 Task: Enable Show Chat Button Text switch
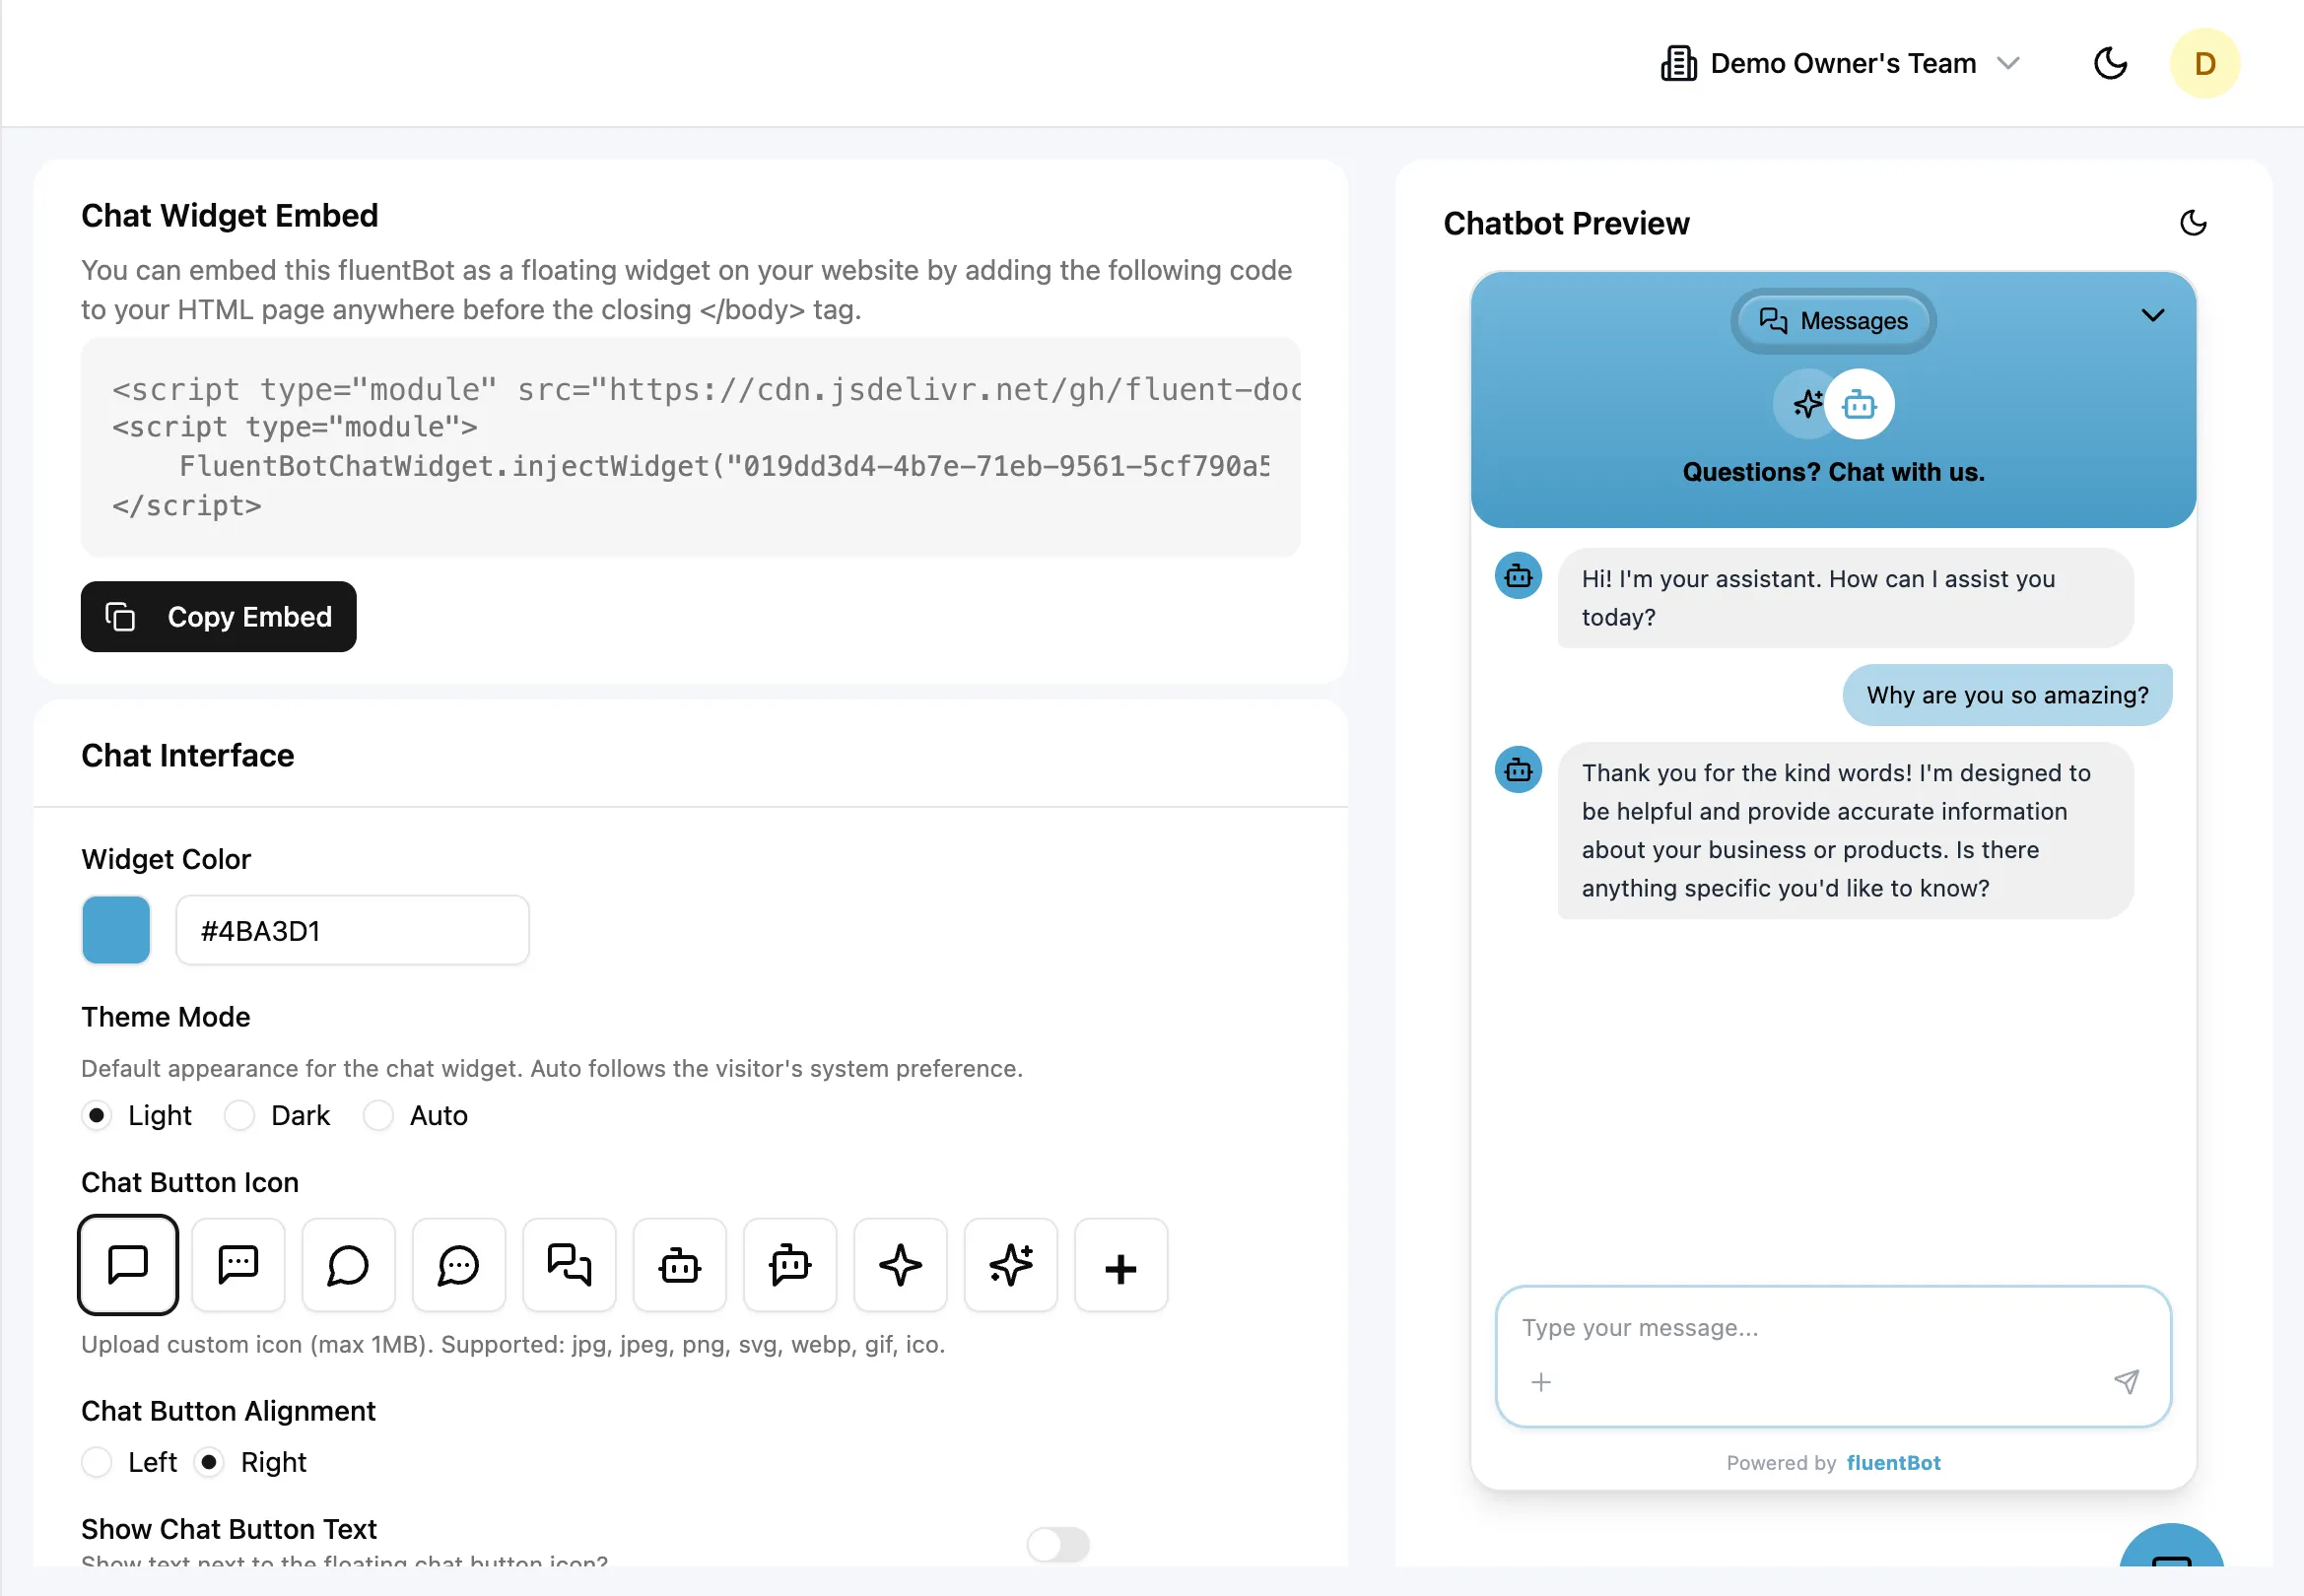(1058, 1544)
